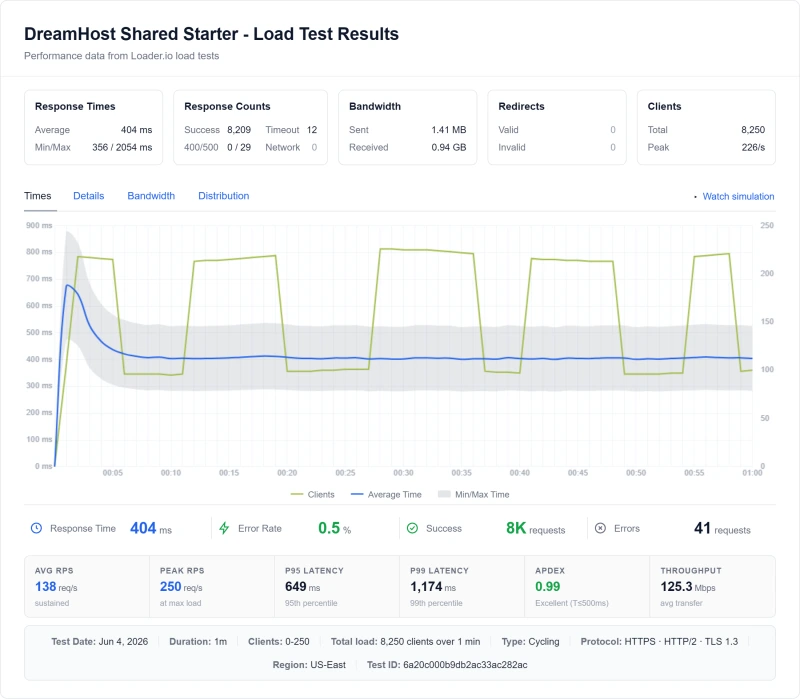Click the Redirects card heading
This screenshot has width=800, height=699.
521,106
